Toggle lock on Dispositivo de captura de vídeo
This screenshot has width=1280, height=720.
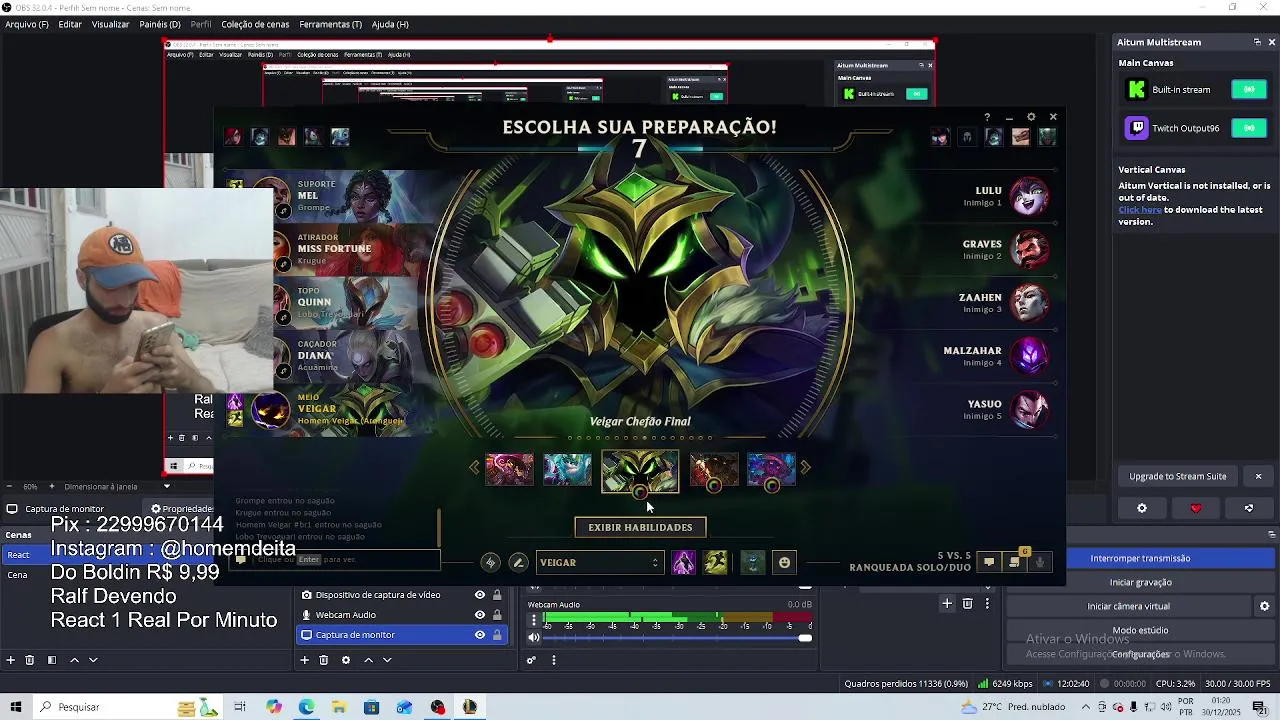497,595
